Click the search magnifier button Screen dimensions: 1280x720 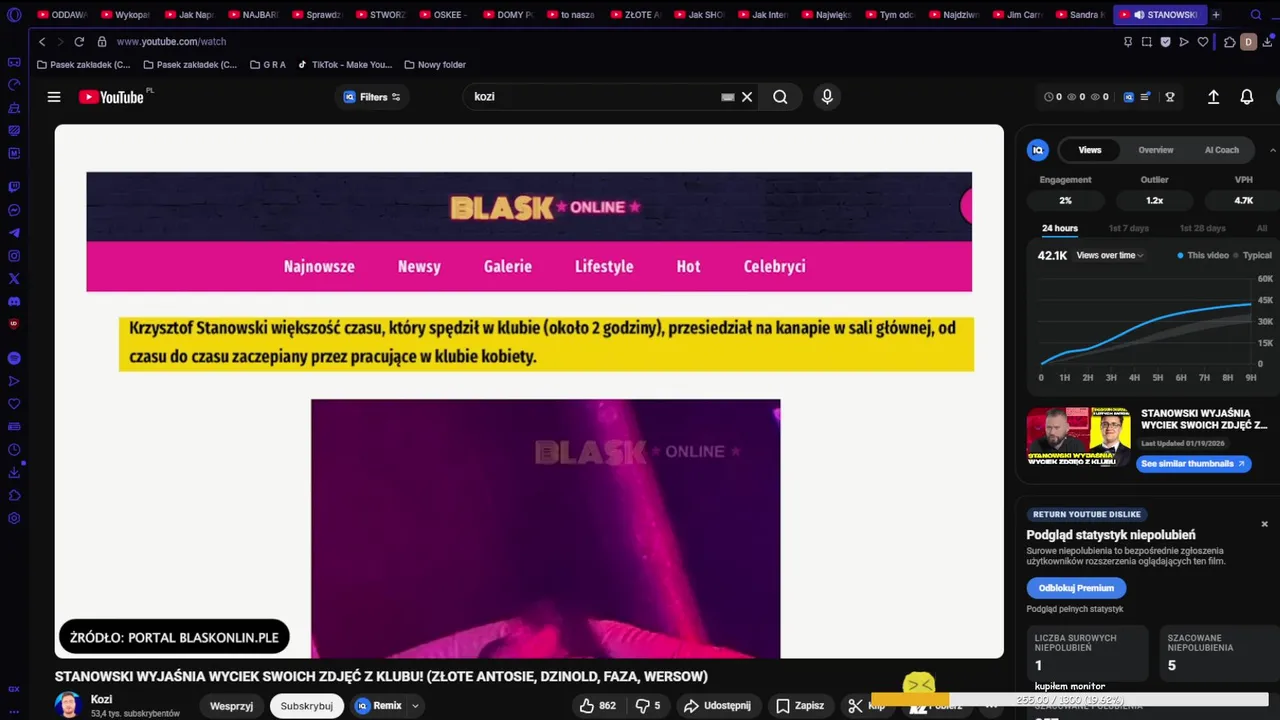click(x=780, y=97)
